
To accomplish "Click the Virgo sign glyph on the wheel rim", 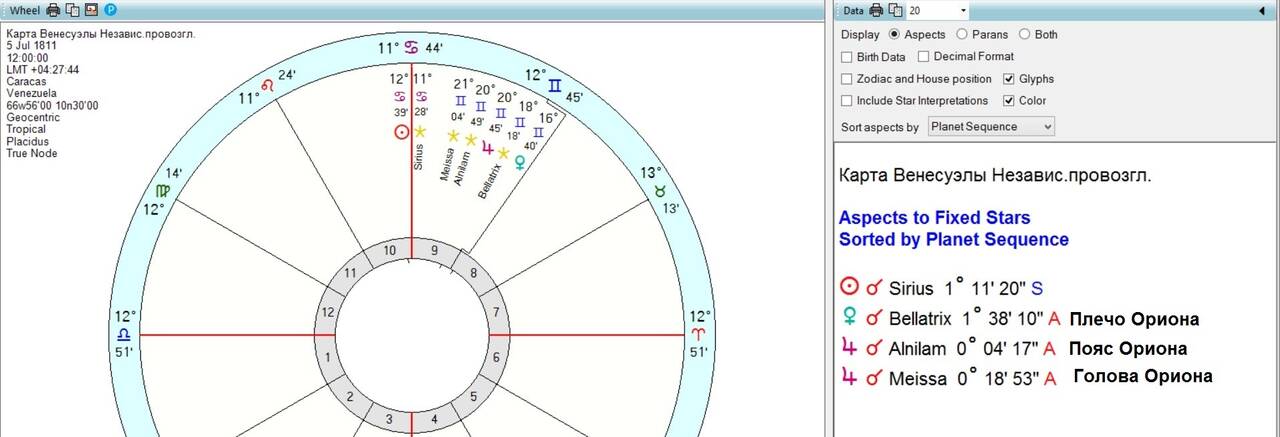I will tap(162, 191).
